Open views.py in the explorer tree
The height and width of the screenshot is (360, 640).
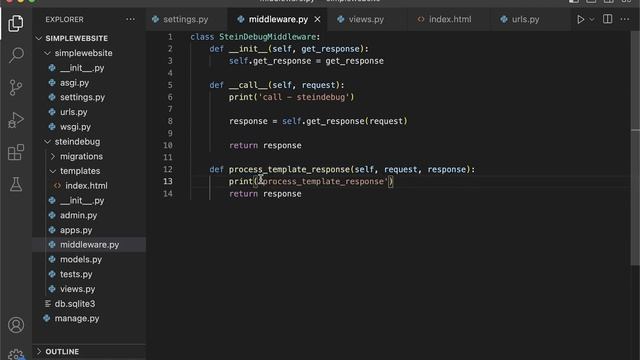78,289
